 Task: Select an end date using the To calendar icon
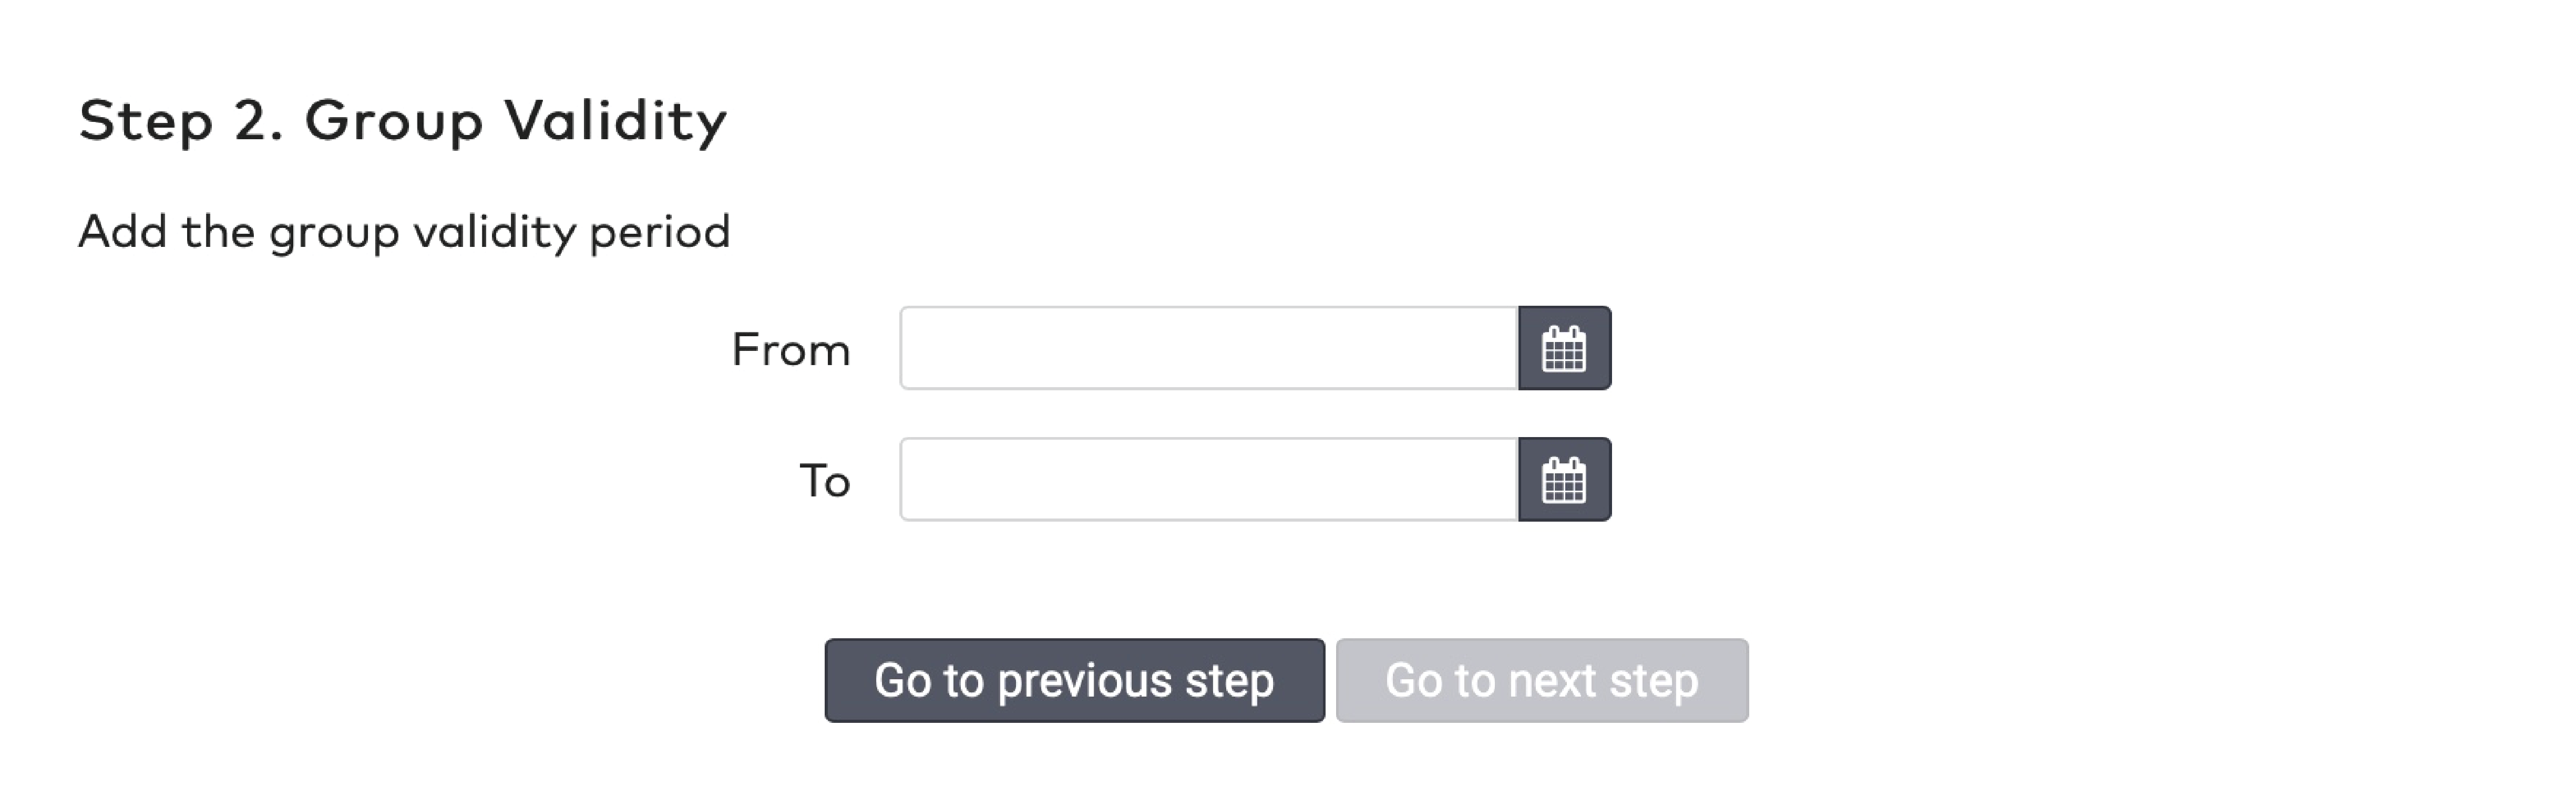click(1565, 479)
